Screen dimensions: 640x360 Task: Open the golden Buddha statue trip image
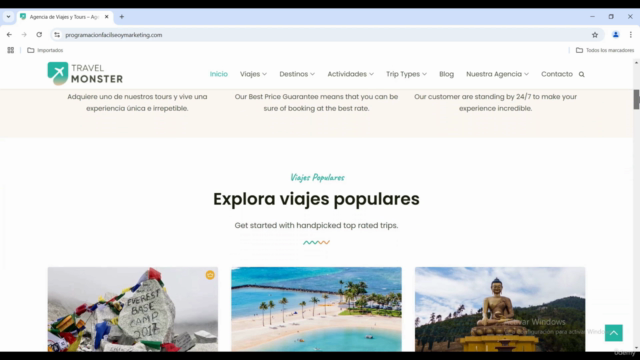pyautogui.click(x=500, y=309)
